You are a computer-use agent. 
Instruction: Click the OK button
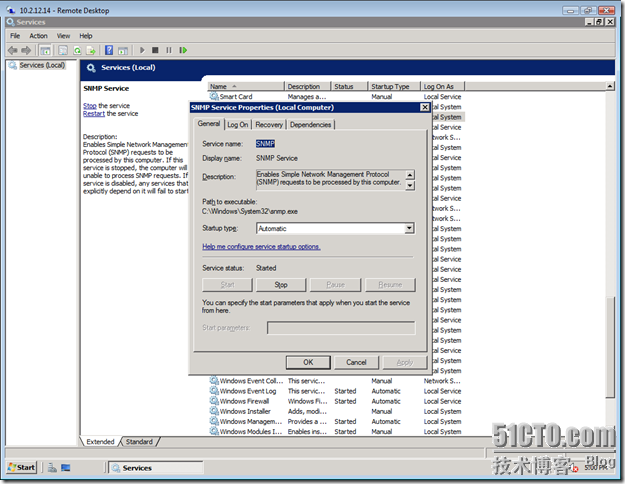(x=308, y=362)
